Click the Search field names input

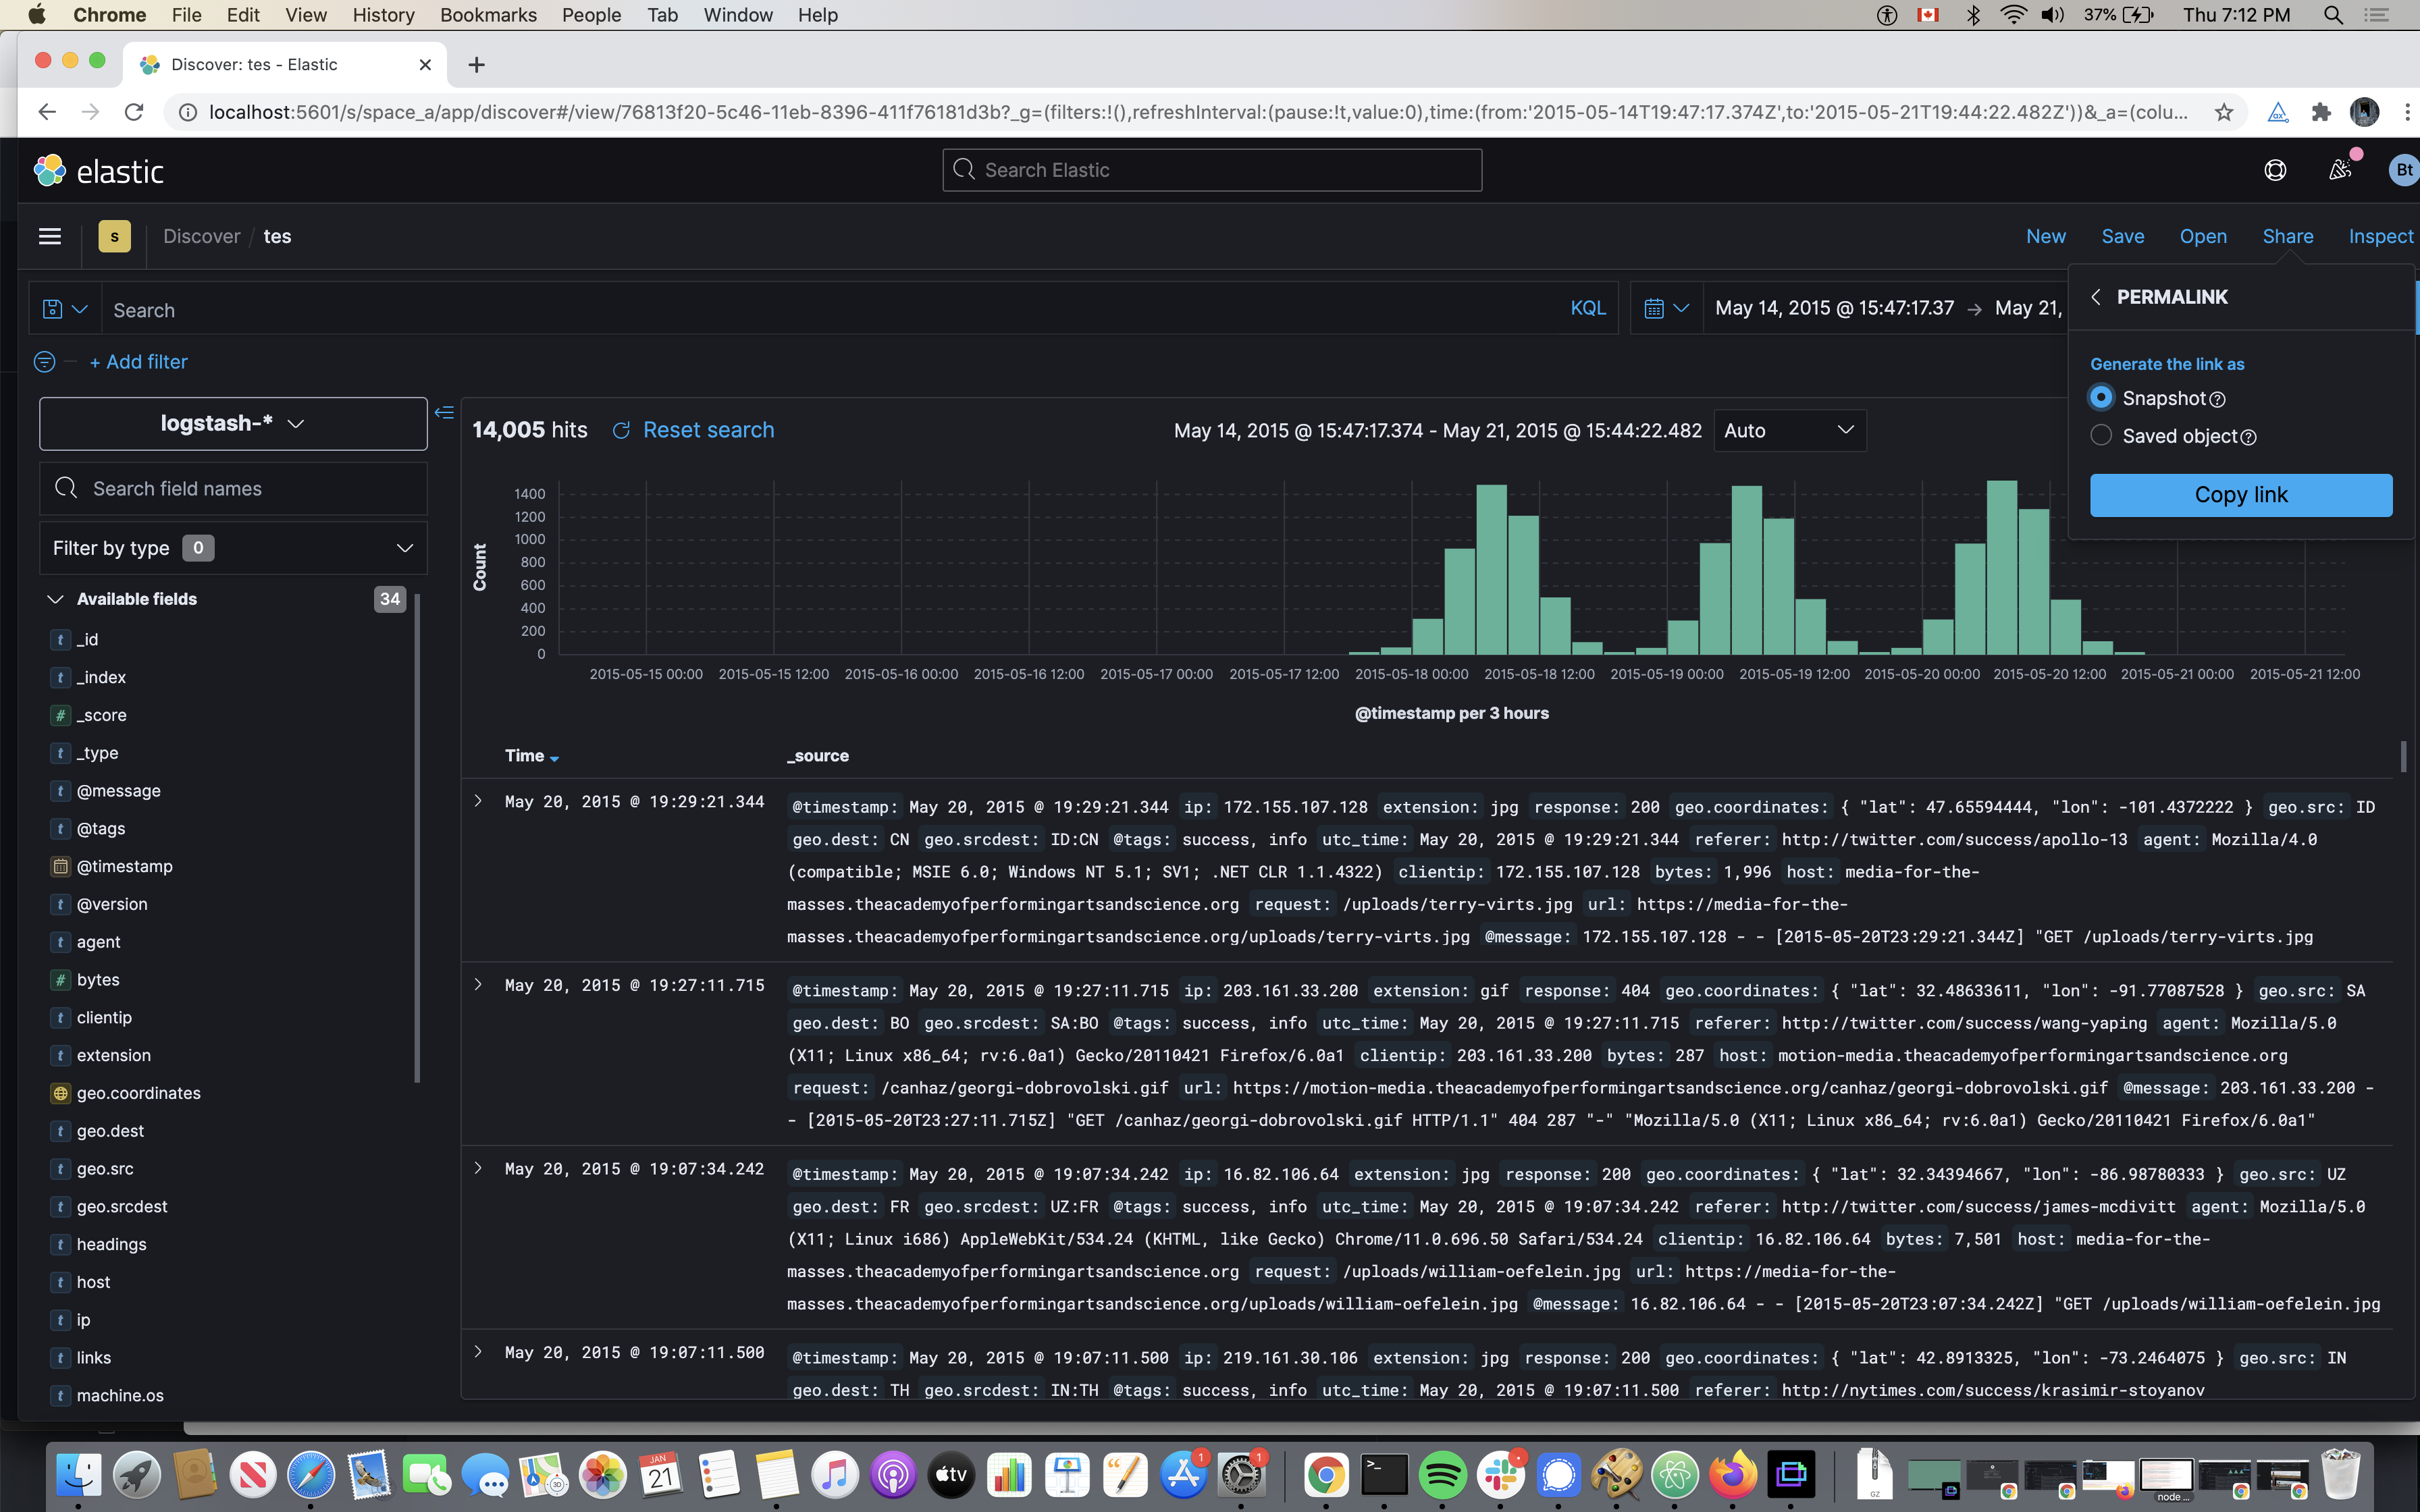[x=233, y=489]
